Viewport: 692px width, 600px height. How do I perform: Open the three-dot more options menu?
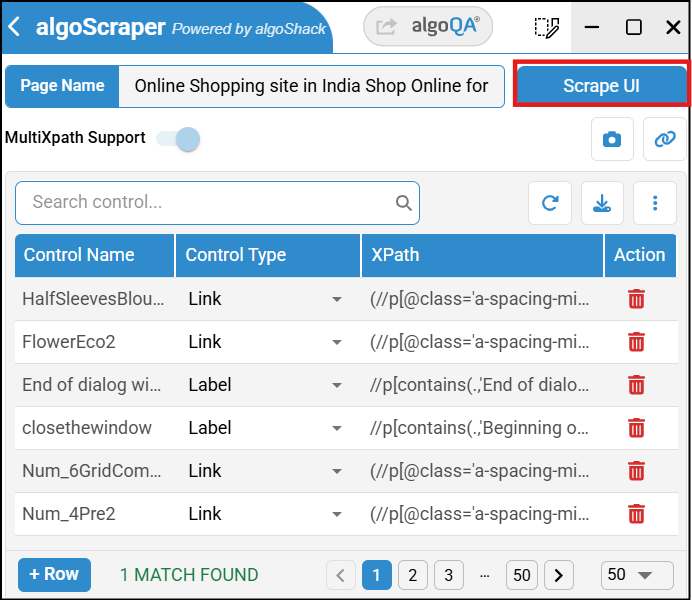point(656,203)
